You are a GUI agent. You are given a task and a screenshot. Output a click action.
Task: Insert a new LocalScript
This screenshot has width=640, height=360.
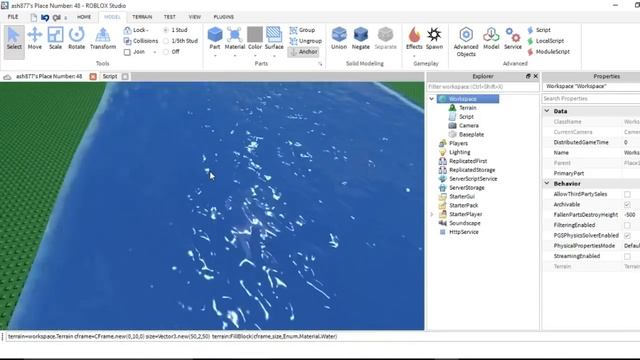coord(546,41)
